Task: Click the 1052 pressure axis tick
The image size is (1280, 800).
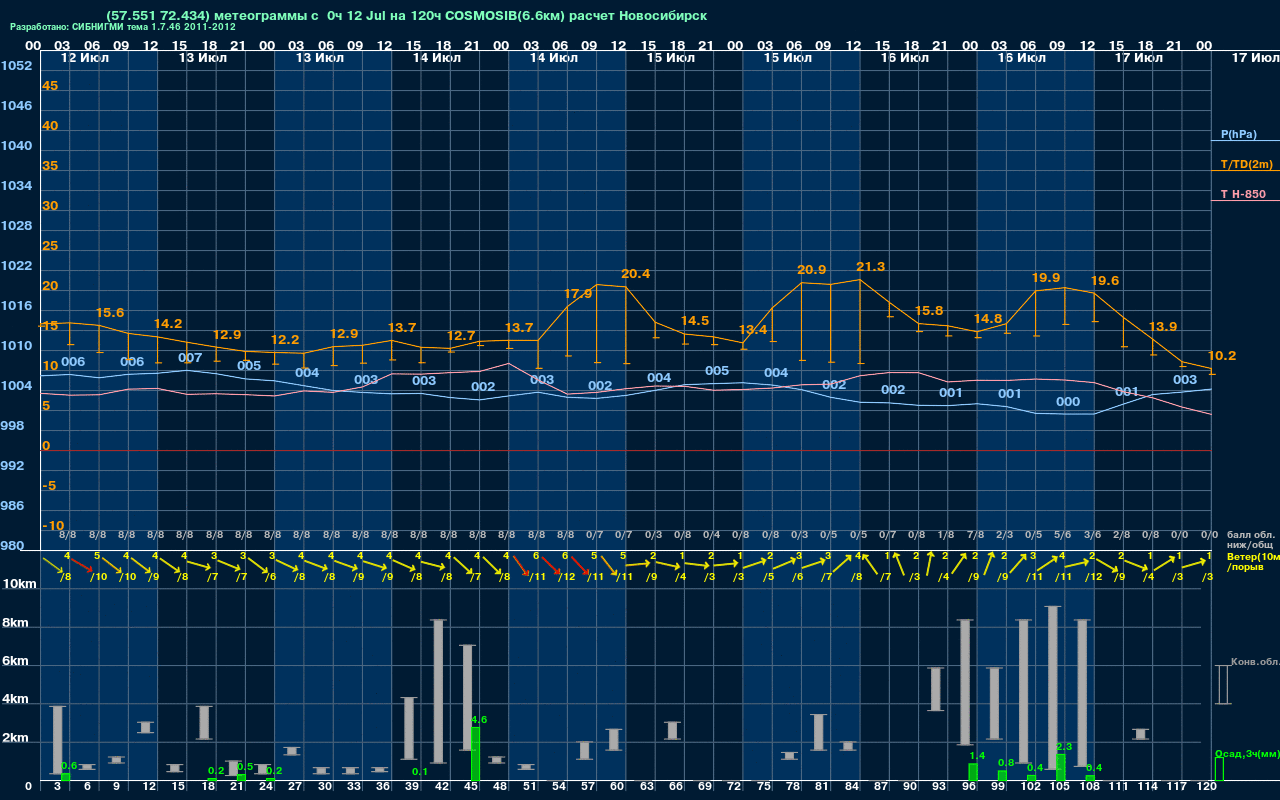Action: coord(16,66)
